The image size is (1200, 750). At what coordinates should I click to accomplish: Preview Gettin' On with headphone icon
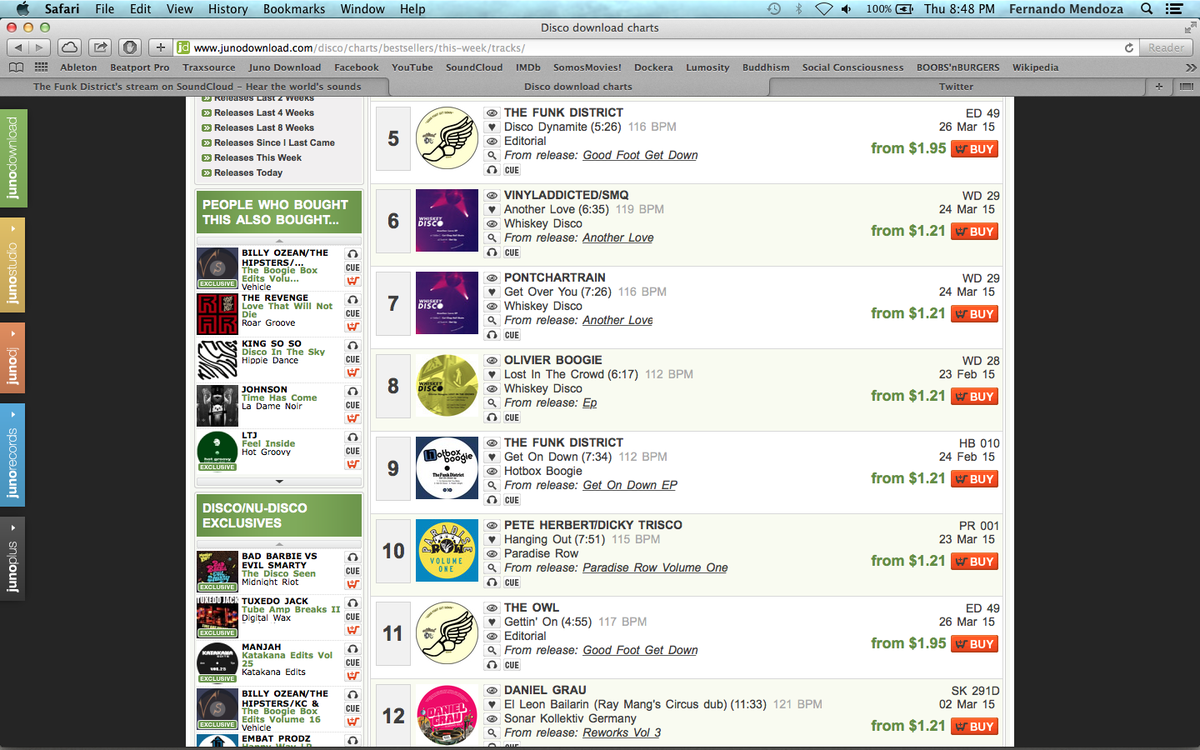coord(491,665)
